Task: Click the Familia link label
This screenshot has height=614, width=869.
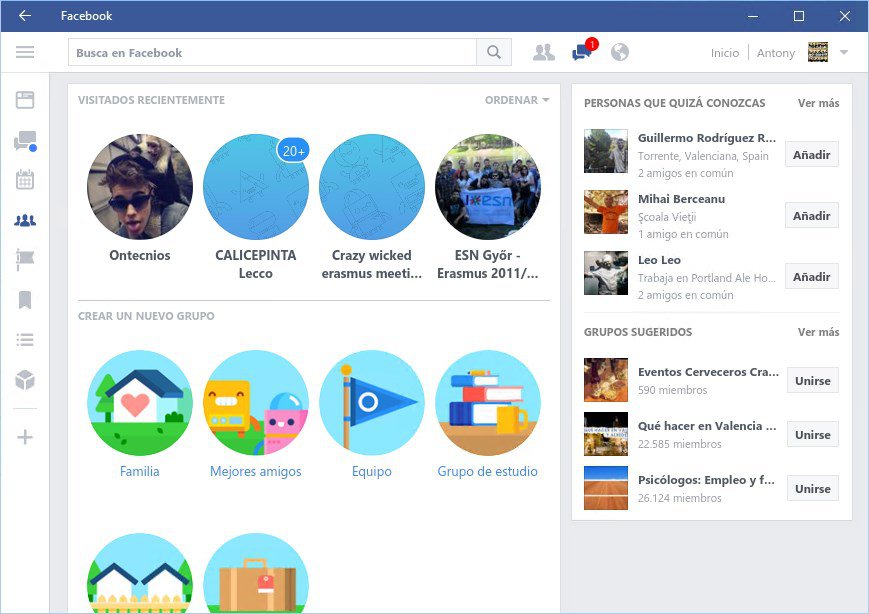Action: [x=140, y=471]
